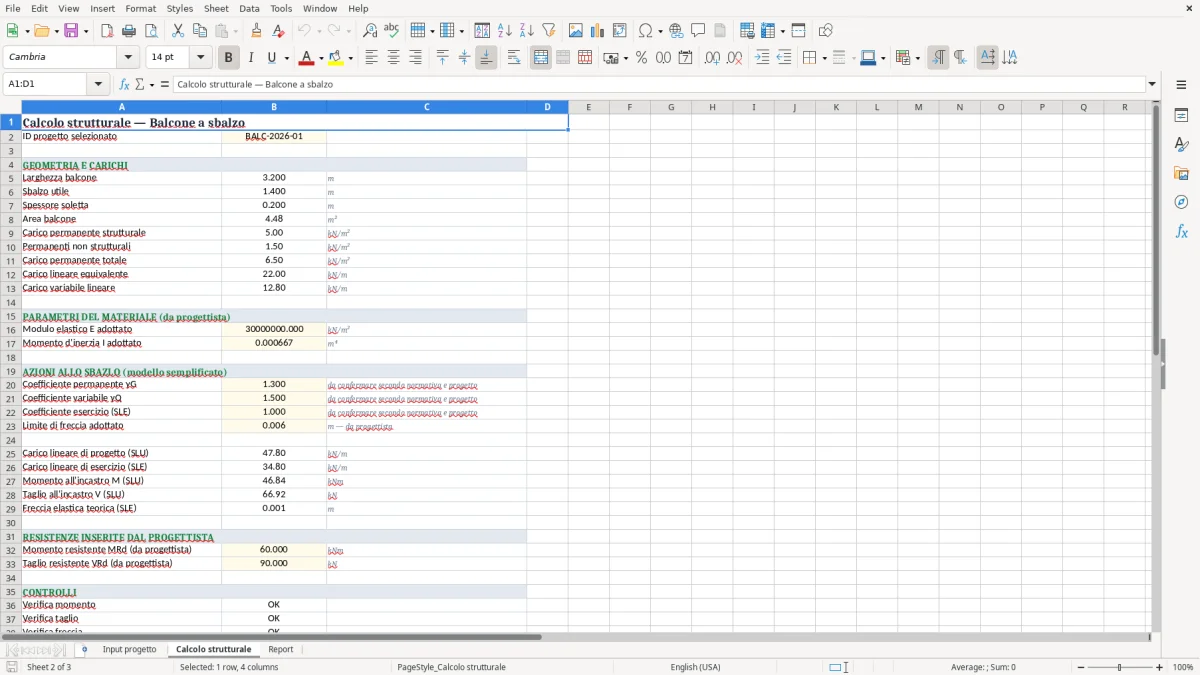Image resolution: width=1200 pixels, height=675 pixels.
Task: Switch to the Input progetto sheet tab
Action: pyautogui.click(x=129, y=650)
